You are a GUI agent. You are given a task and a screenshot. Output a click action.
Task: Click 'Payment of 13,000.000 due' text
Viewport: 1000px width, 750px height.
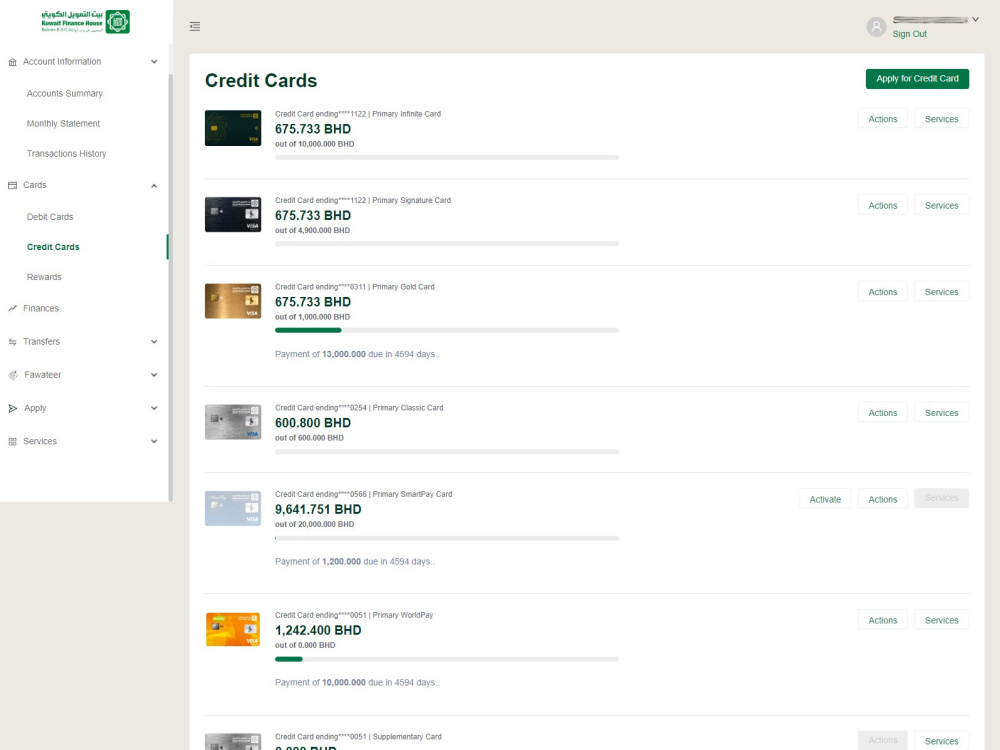click(357, 354)
